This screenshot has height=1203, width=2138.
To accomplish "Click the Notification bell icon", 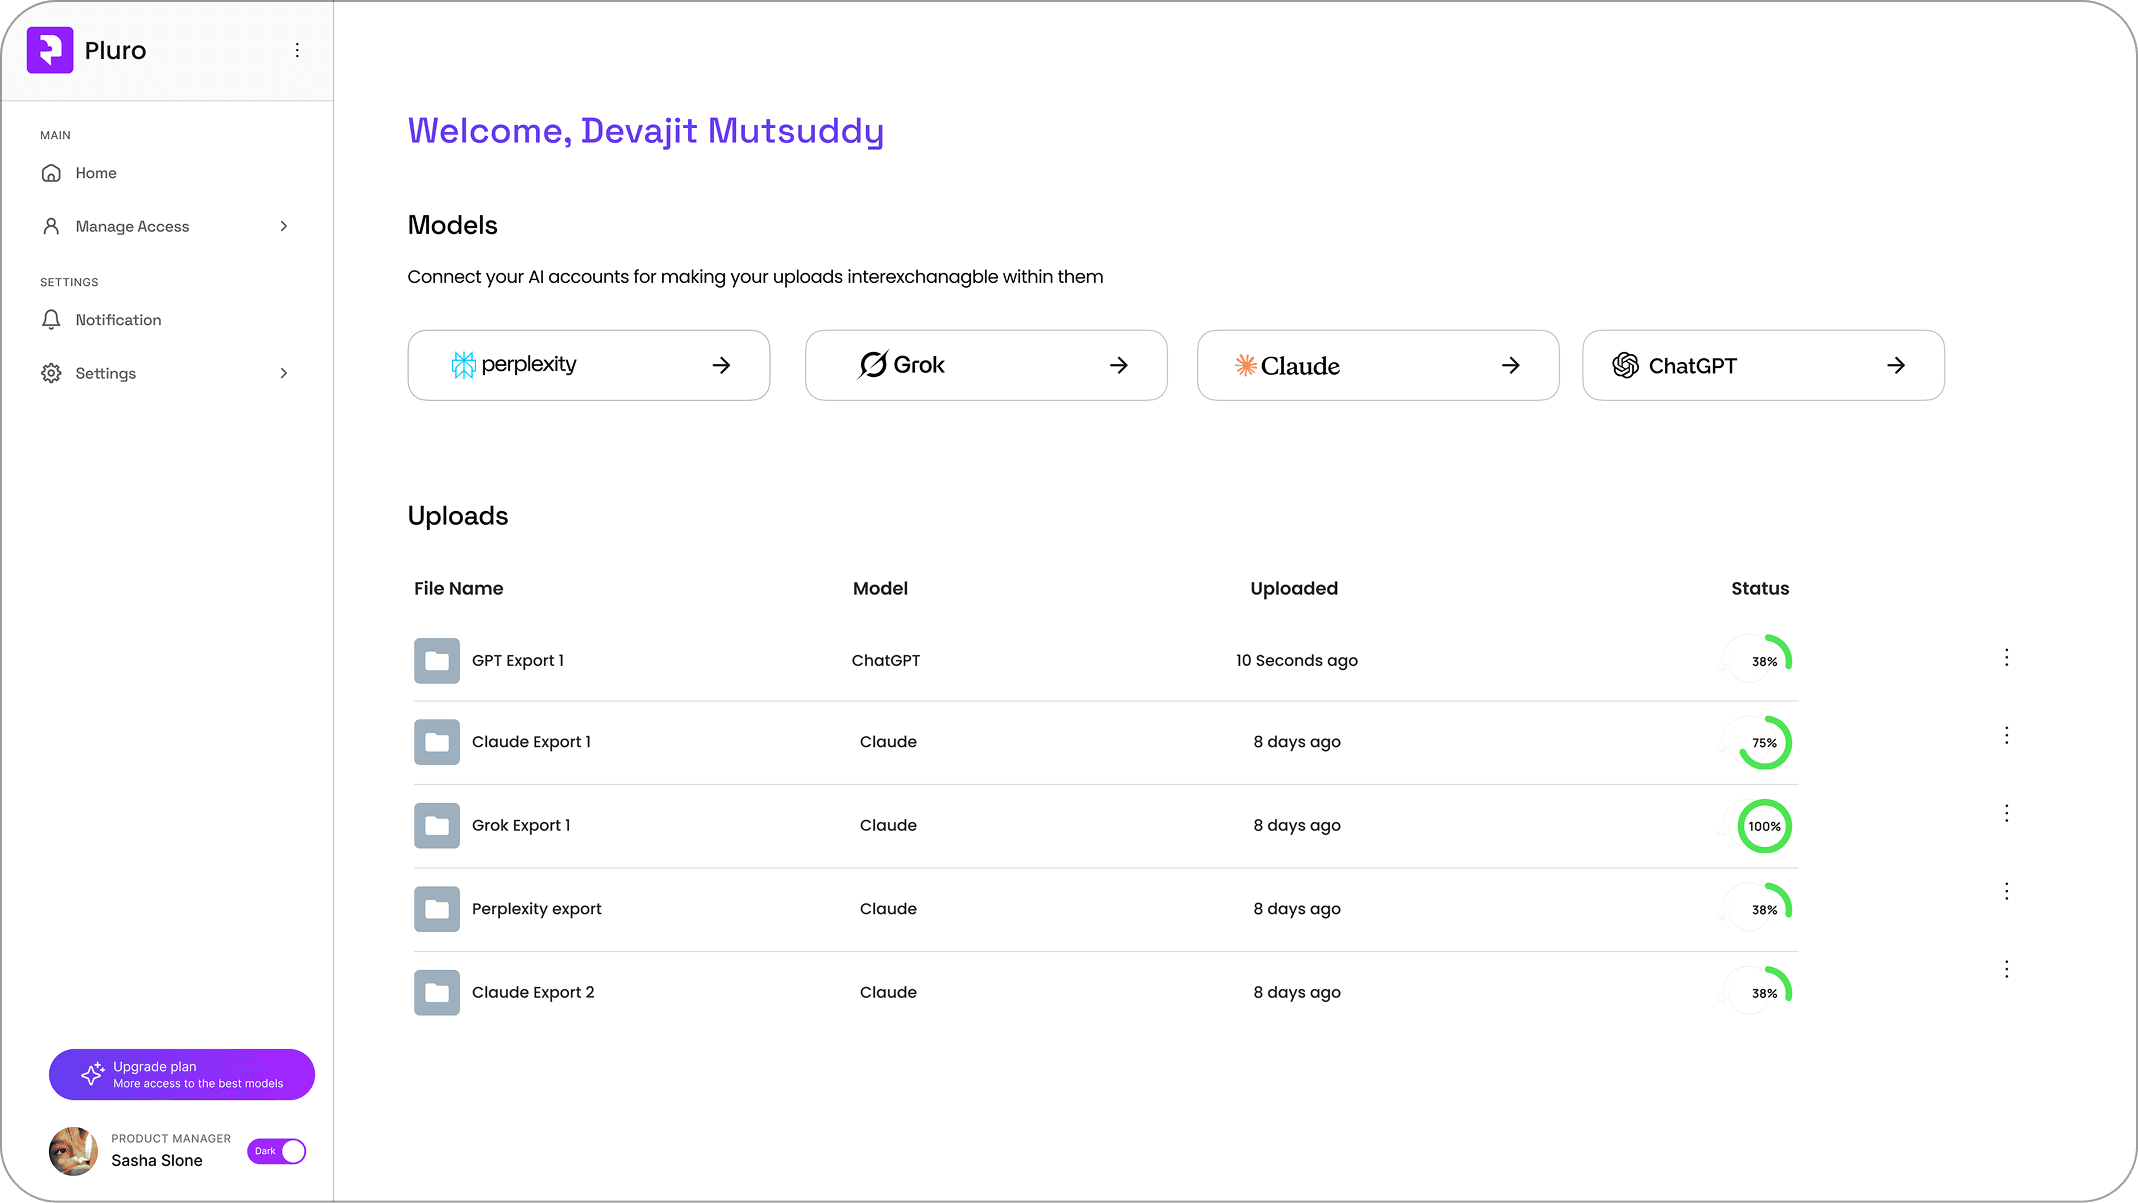I will click(51, 319).
